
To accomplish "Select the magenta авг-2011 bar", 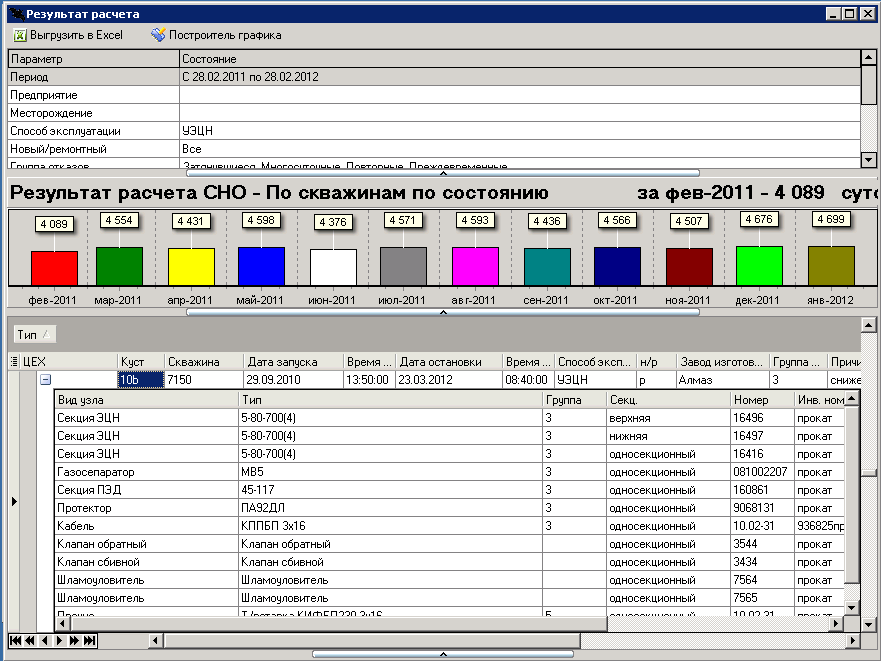I will tap(475, 266).
